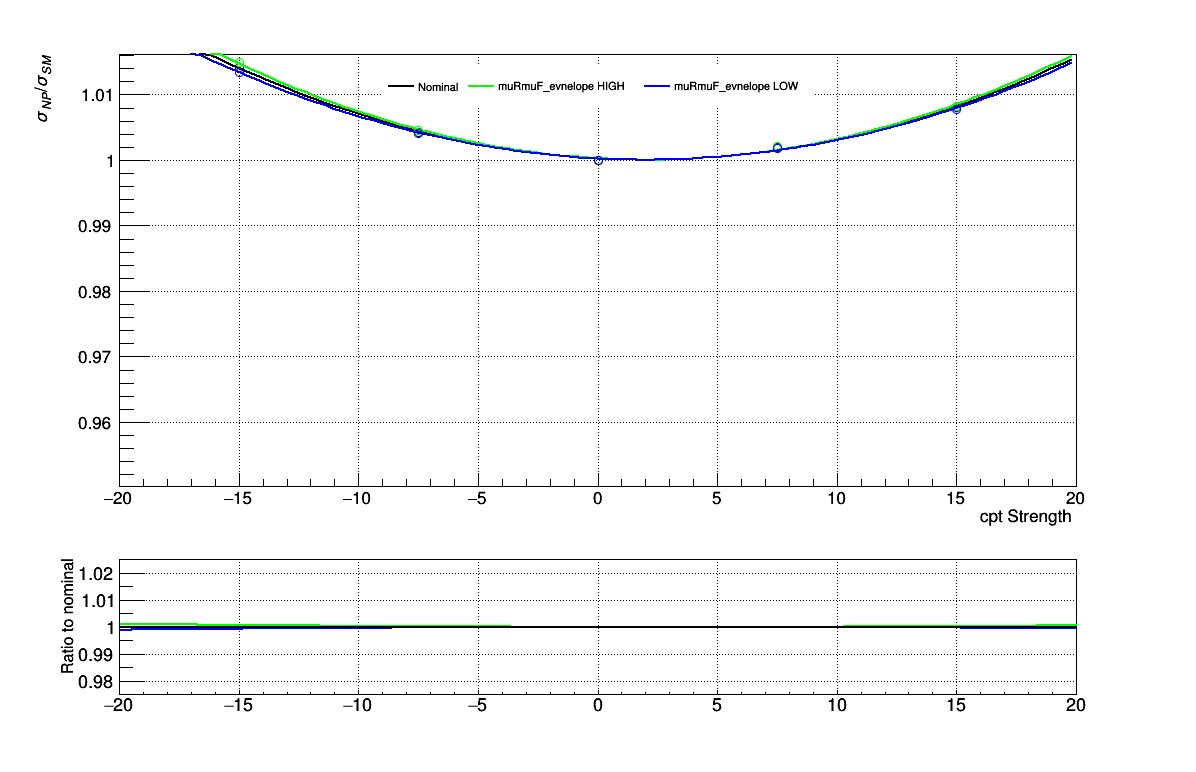Select the muRmuF_evnelope HIGH legend label
This screenshot has width=1196, height=772.
tap(561, 86)
